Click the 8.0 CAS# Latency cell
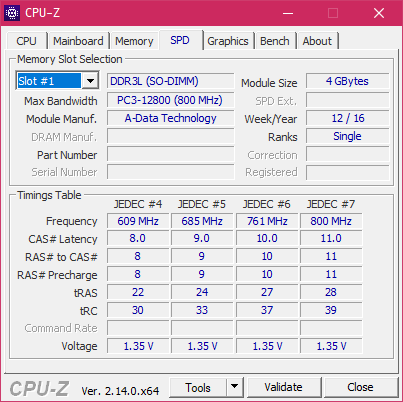The width and height of the screenshot is (403, 402). (138, 239)
